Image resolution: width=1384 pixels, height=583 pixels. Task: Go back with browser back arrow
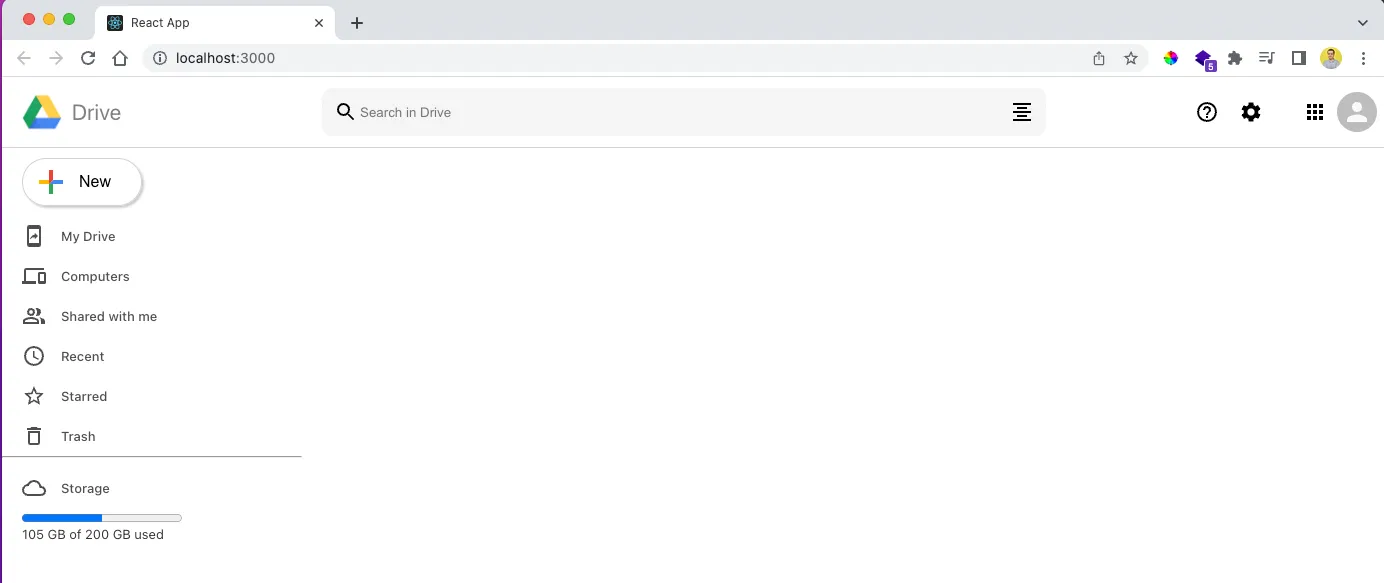(x=24, y=58)
